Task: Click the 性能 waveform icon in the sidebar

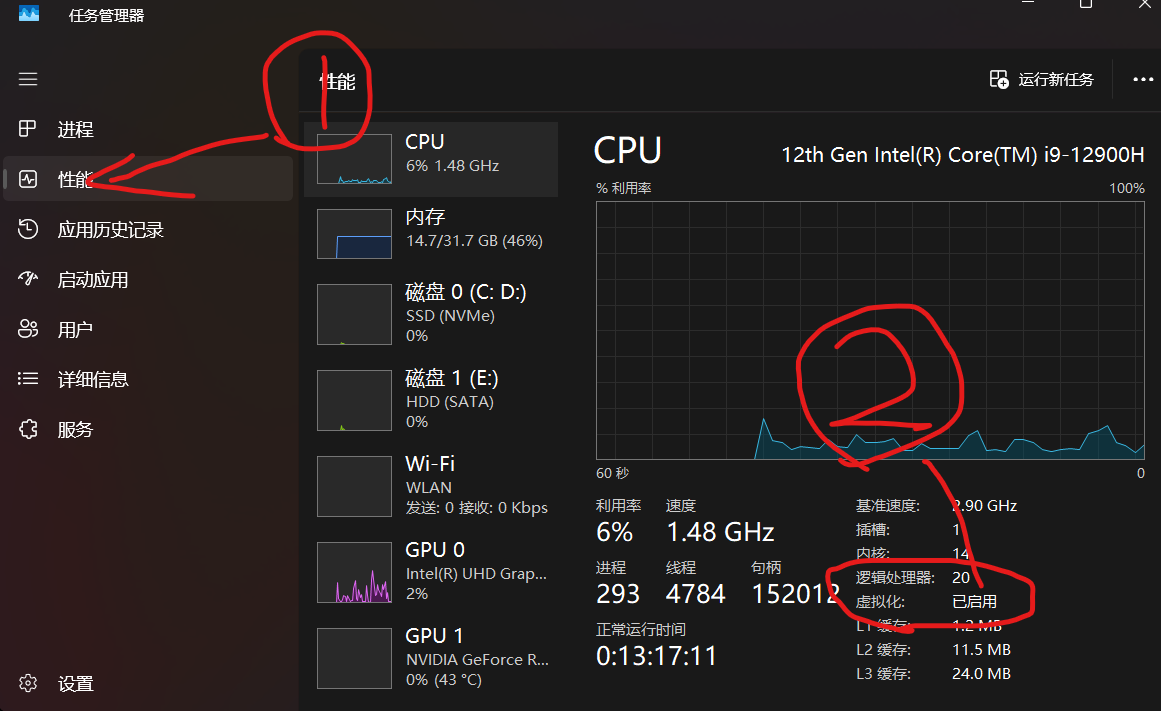Action: point(28,178)
